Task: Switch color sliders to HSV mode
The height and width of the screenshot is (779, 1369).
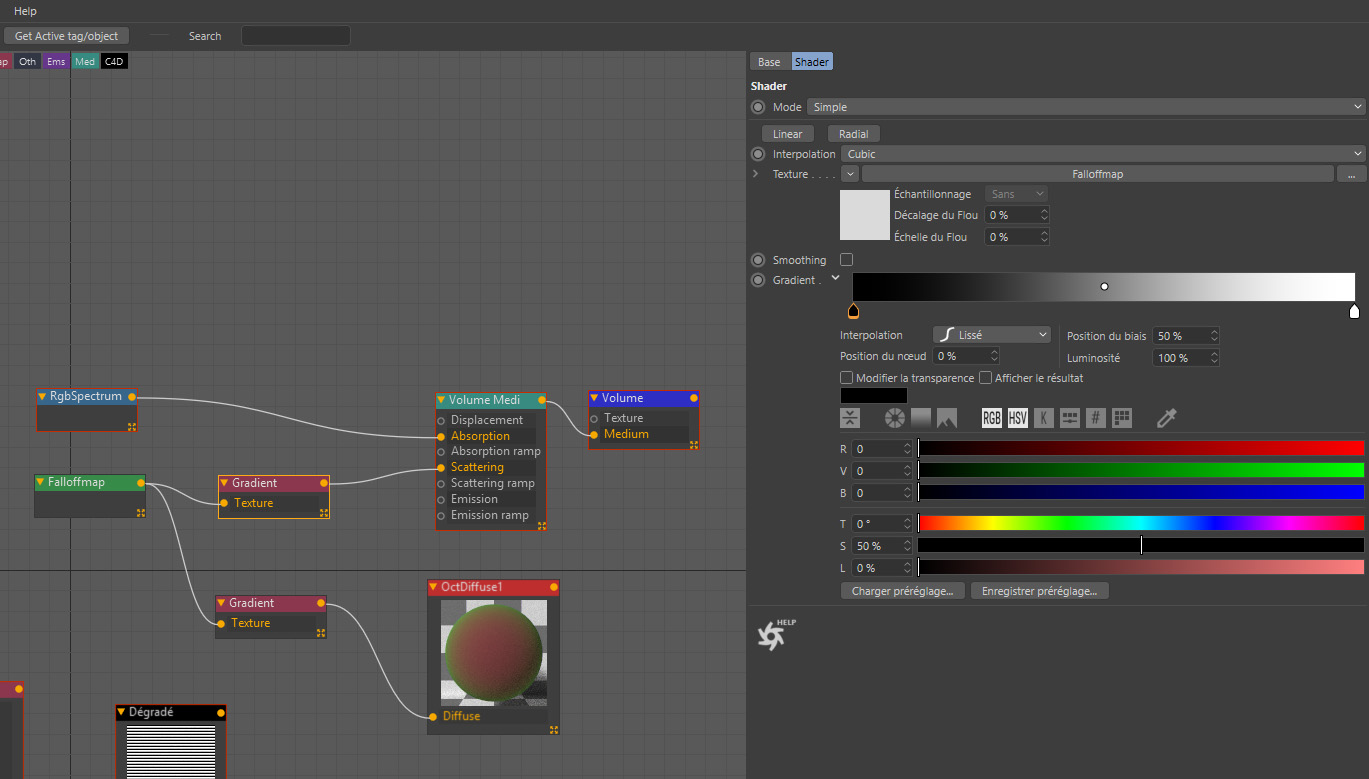Action: [x=1018, y=418]
